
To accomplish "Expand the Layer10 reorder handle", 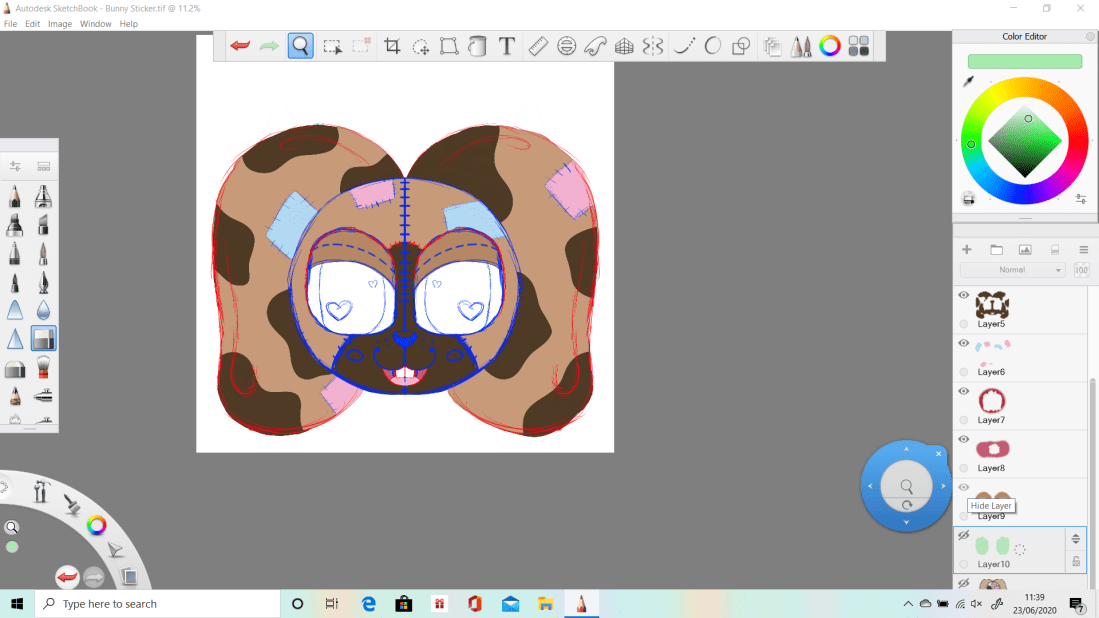I will tap(1076, 538).
